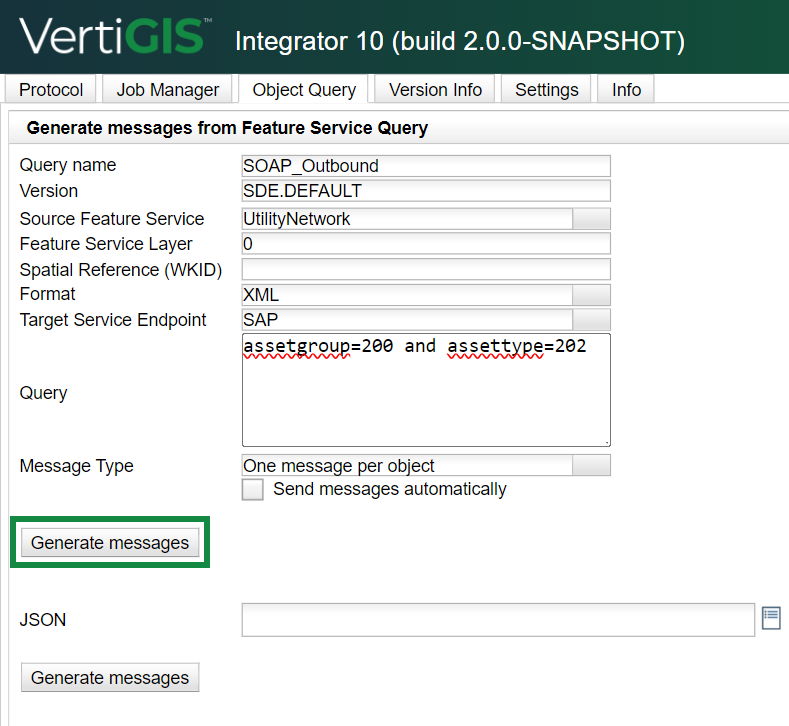Click the Version input field

(x=426, y=191)
